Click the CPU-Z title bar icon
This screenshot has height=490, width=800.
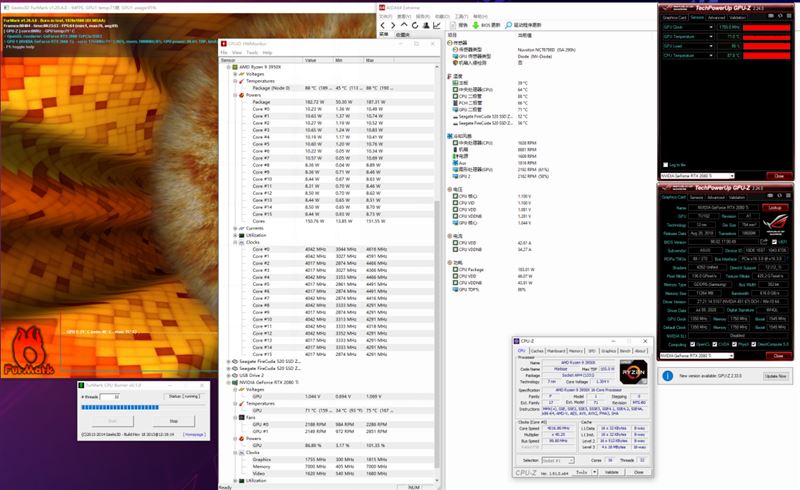pos(517,341)
